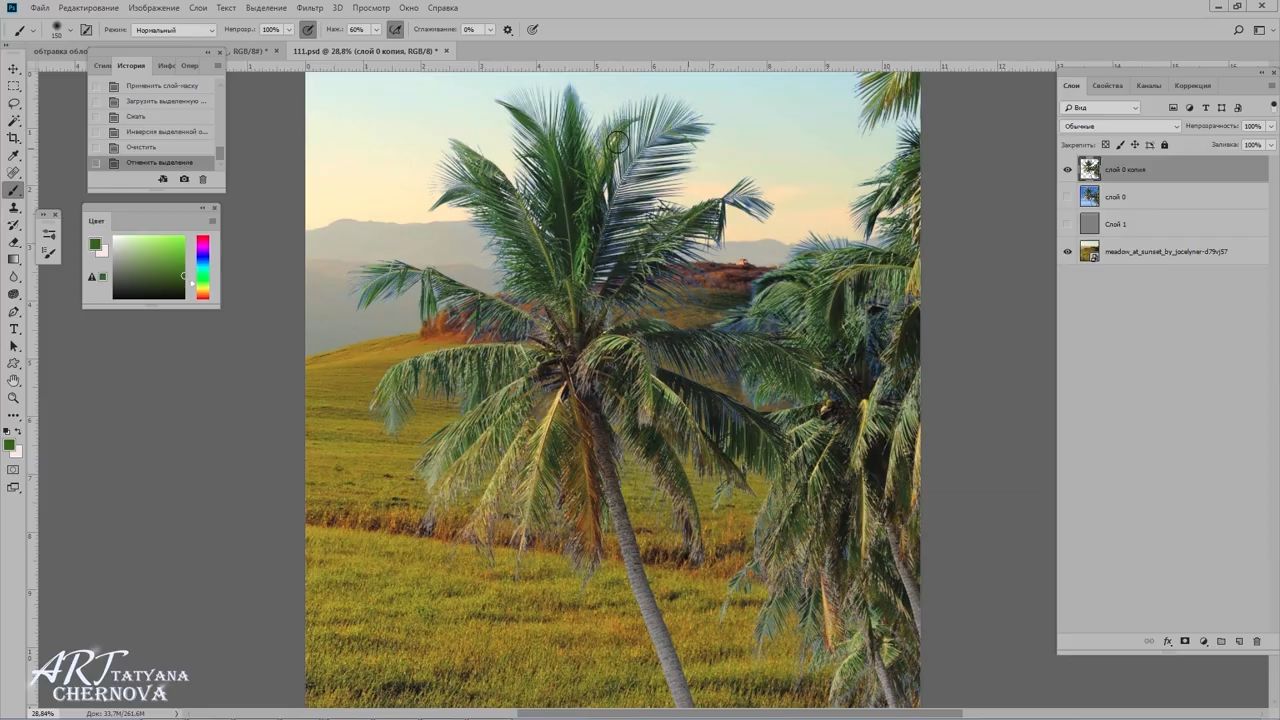1280x720 pixels.
Task: Switch to the Коррекция tab
Action: (1192, 85)
